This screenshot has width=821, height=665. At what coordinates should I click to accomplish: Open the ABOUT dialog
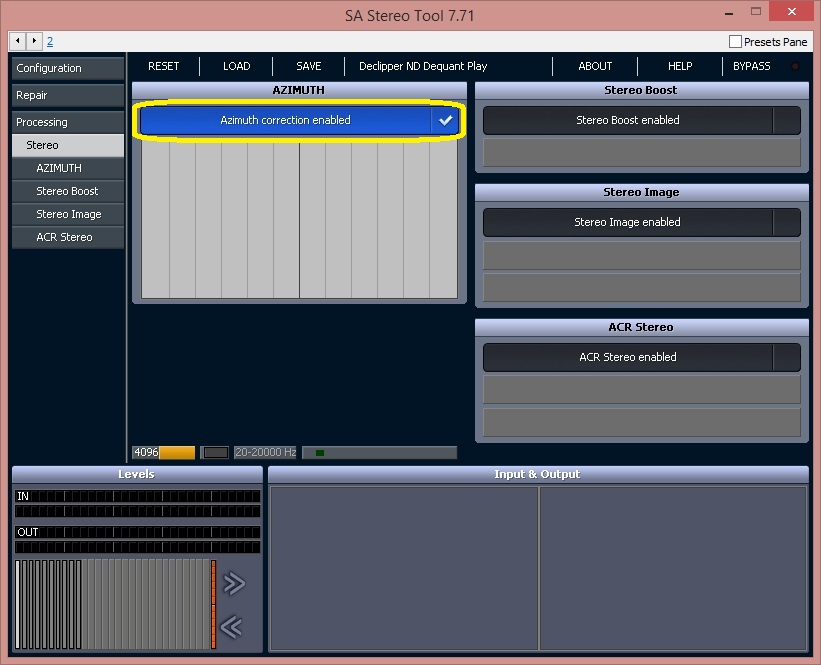[x=595, y=66]
